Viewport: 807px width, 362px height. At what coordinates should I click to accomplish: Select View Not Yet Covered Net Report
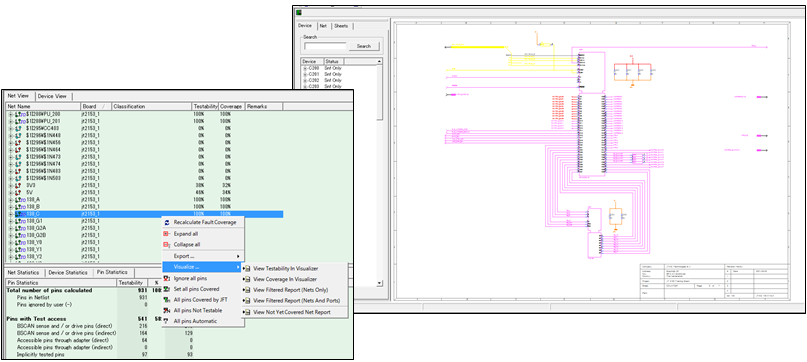[291, 312]
